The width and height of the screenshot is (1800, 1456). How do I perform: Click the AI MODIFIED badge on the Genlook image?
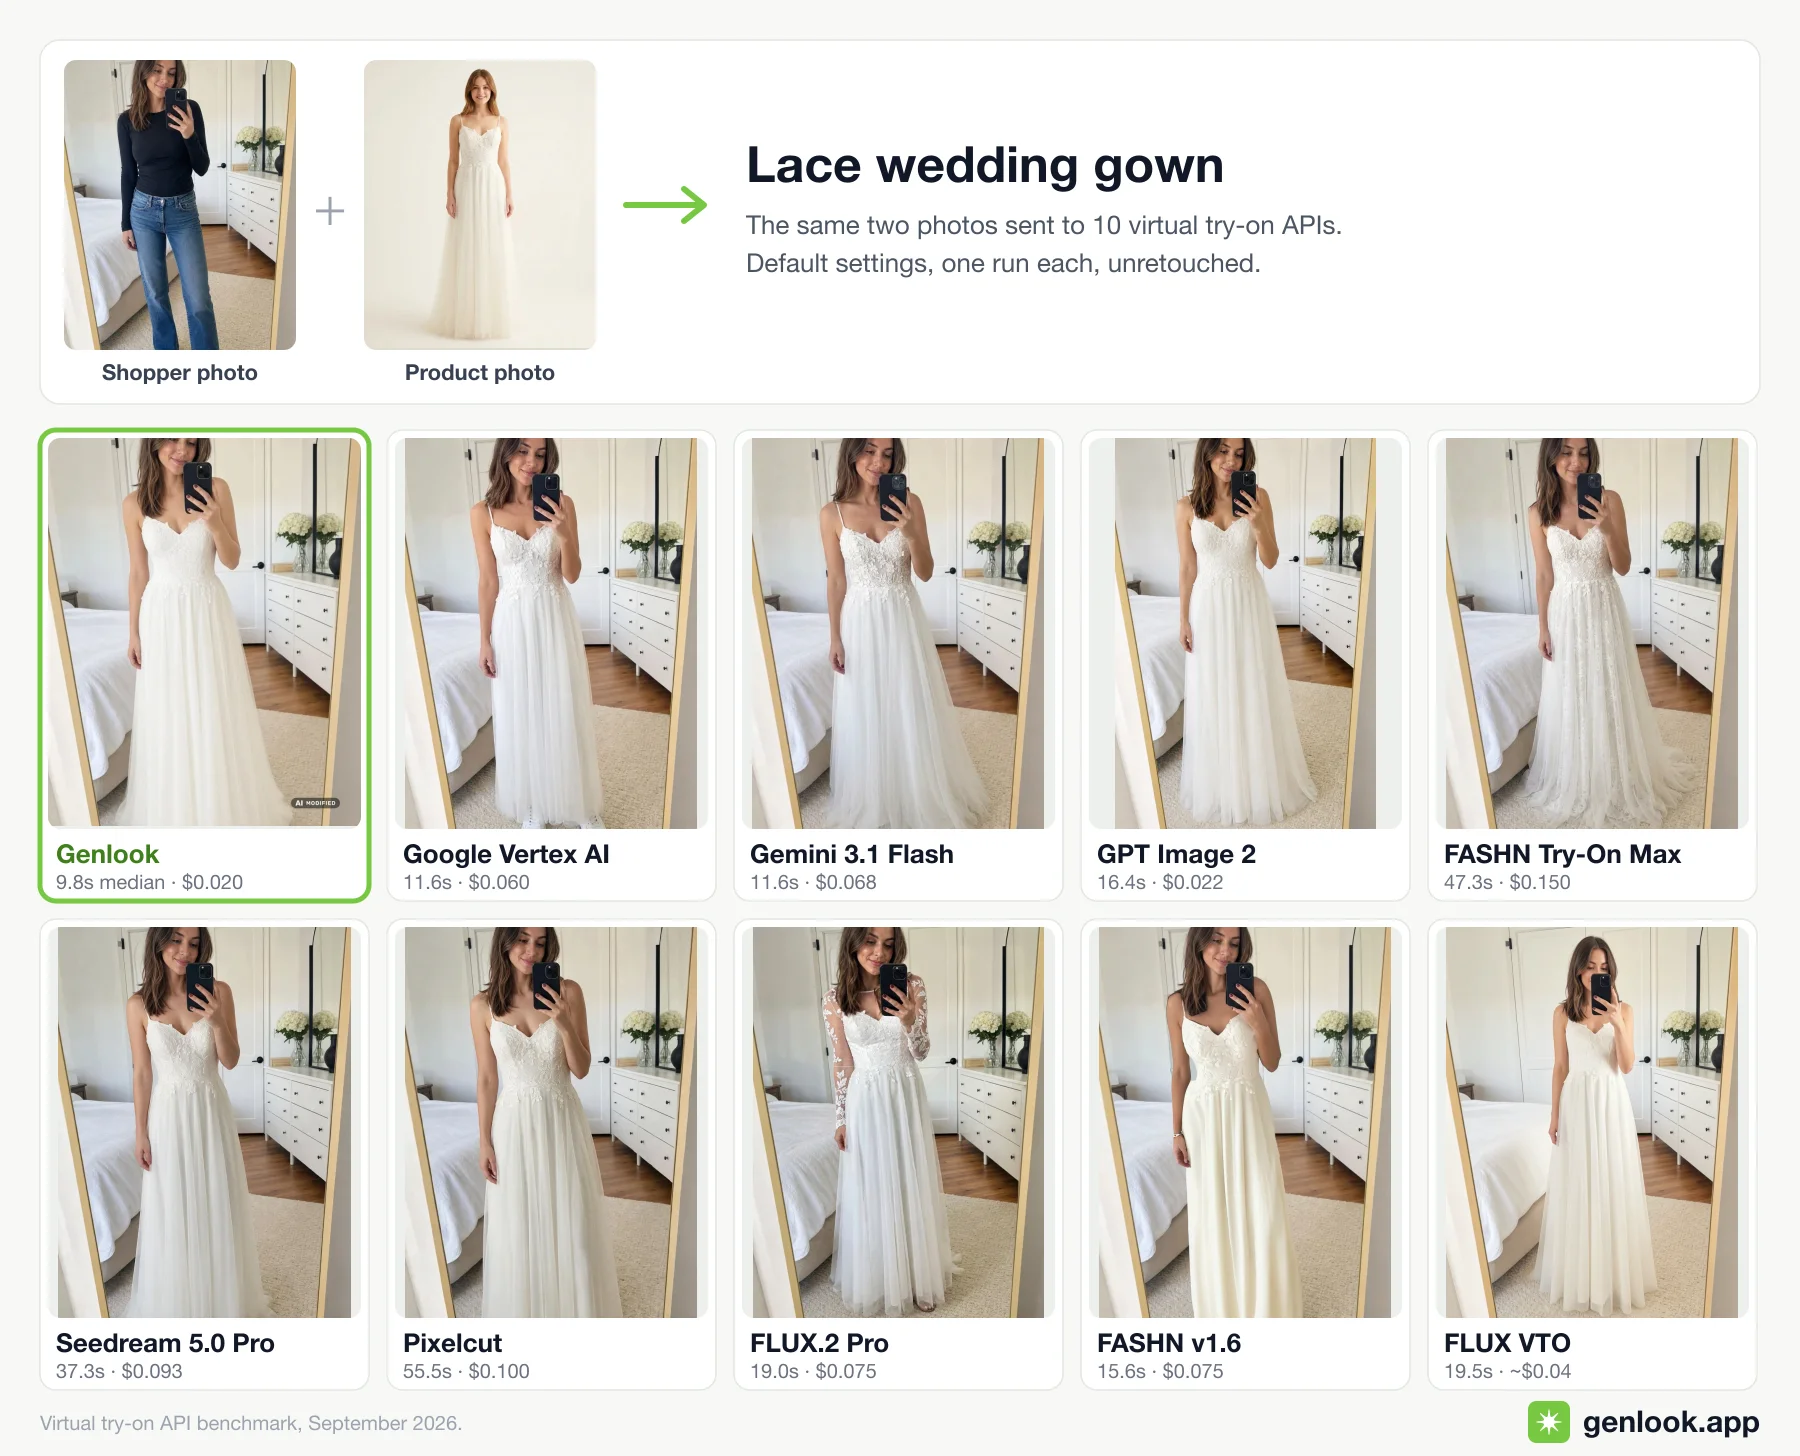316,803
